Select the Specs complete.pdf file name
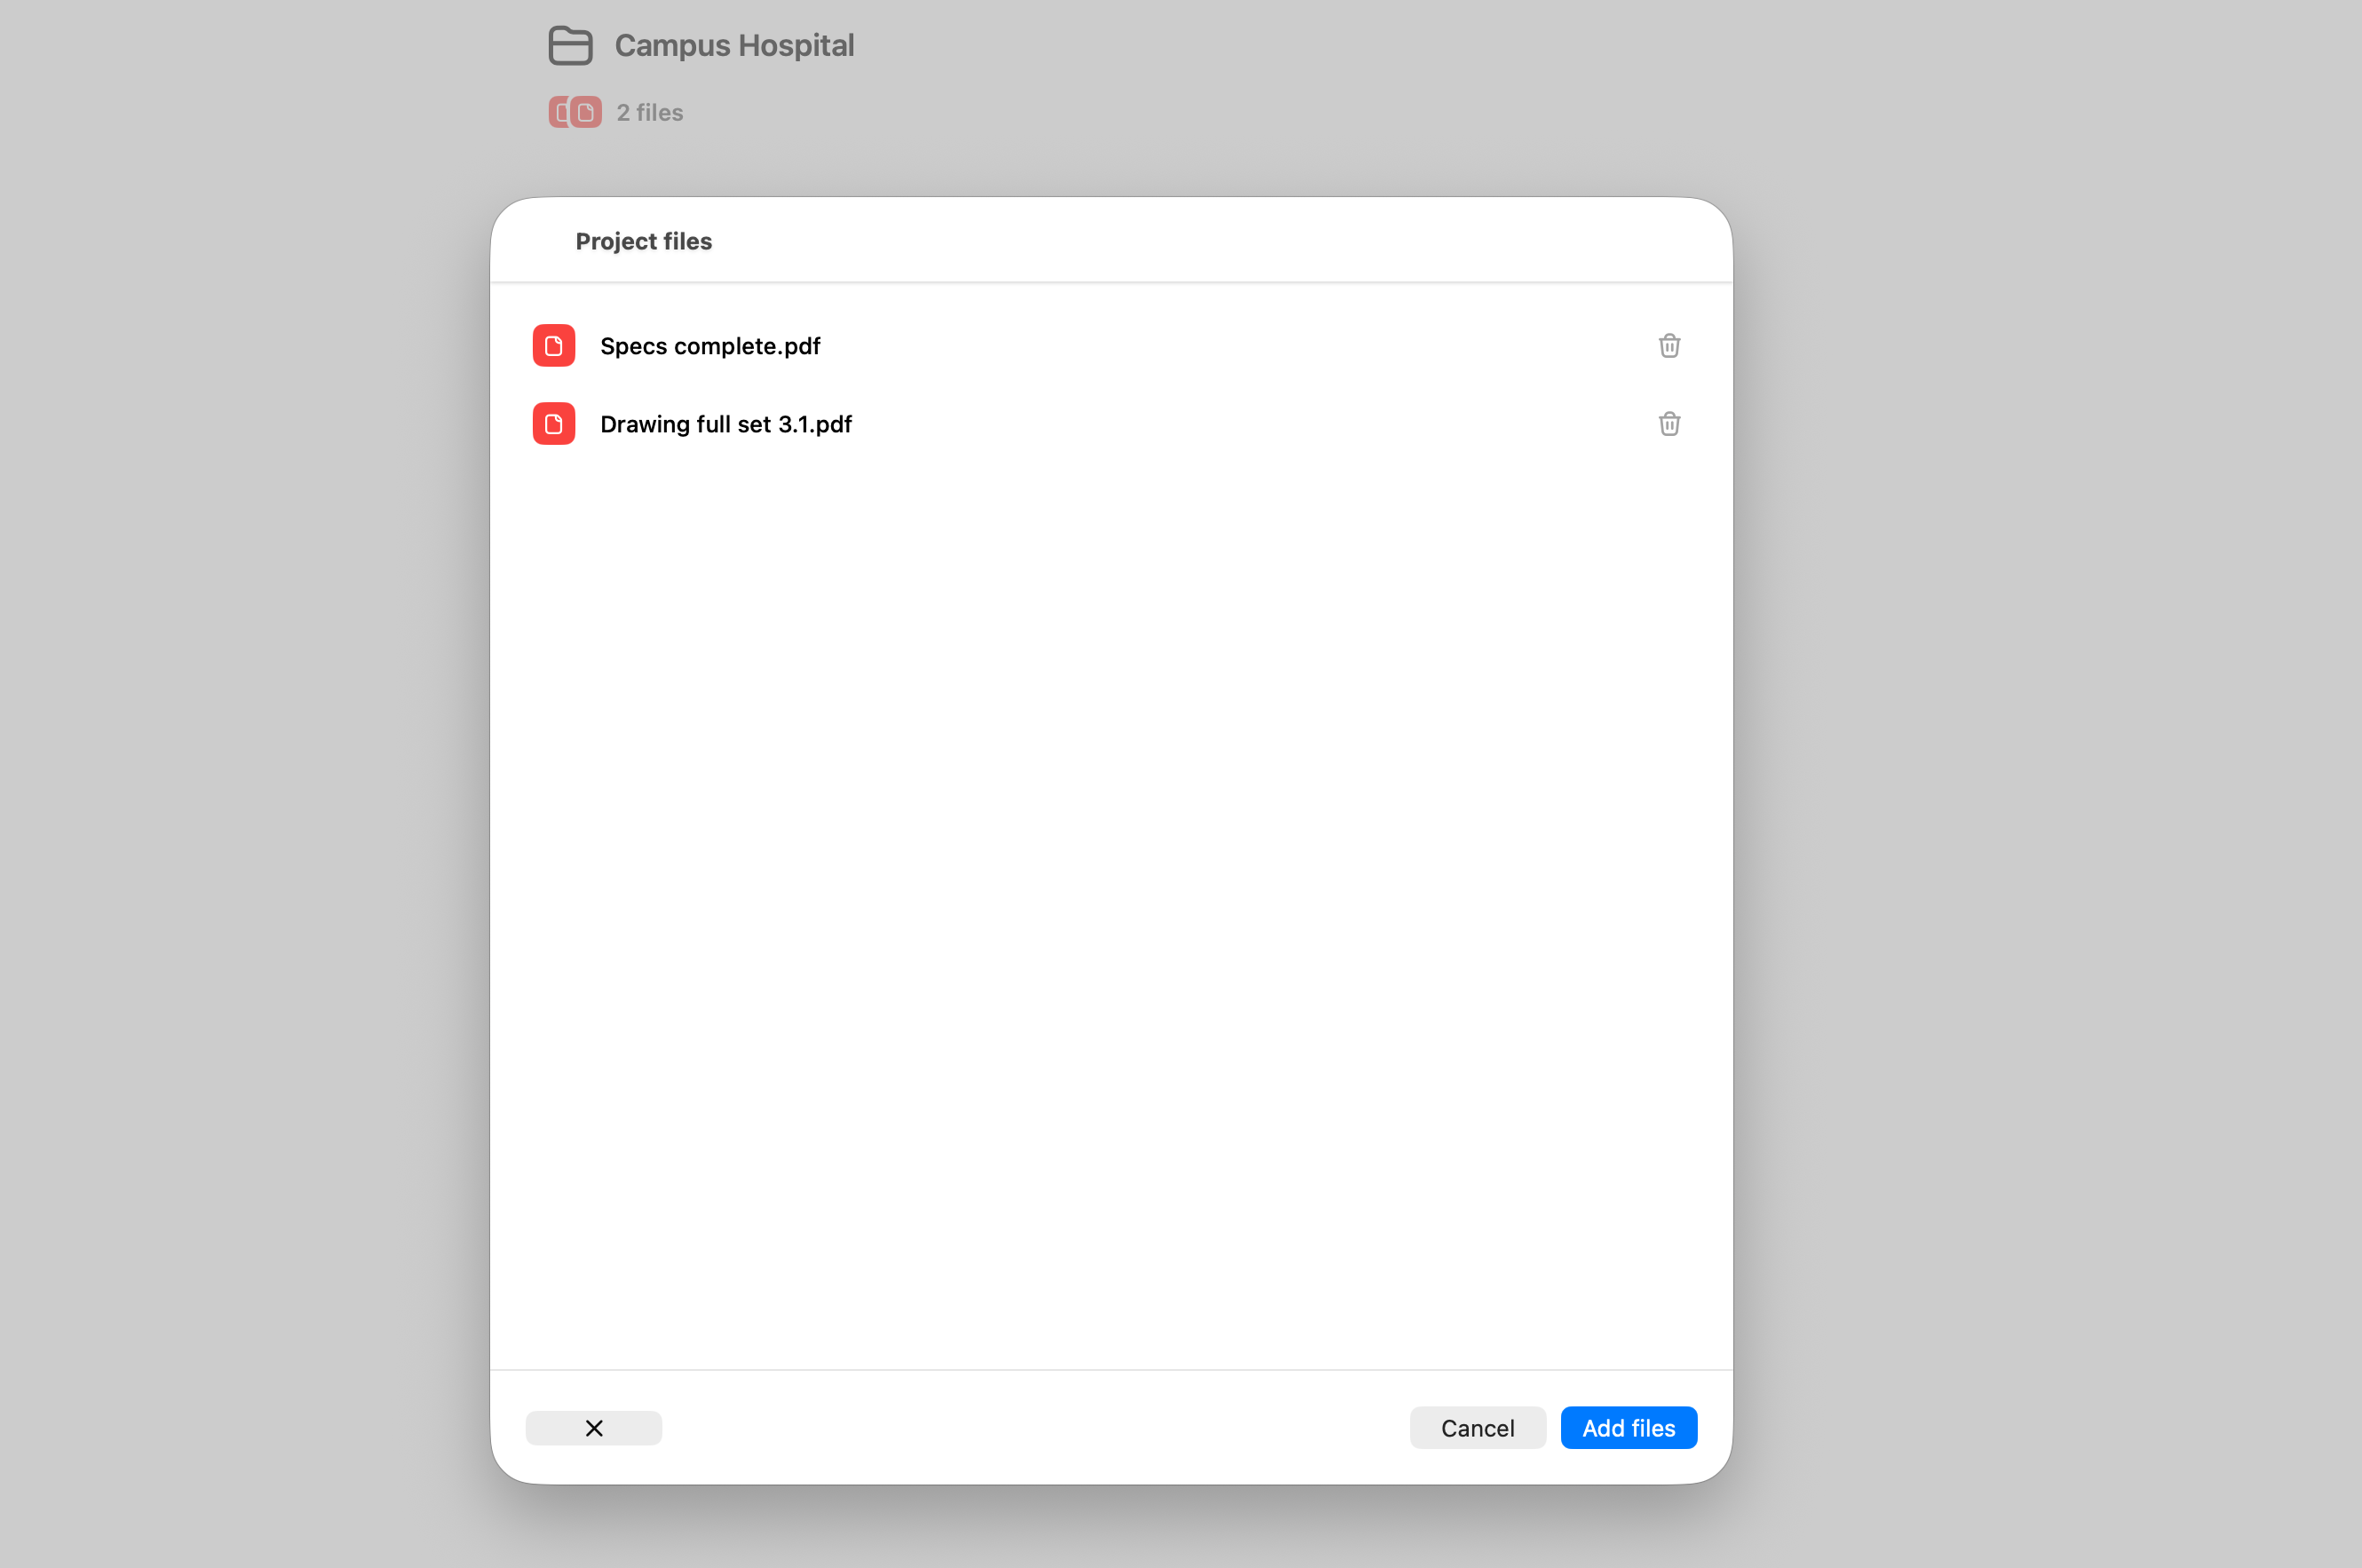Screen dimensions: 2362x1568 710,345
